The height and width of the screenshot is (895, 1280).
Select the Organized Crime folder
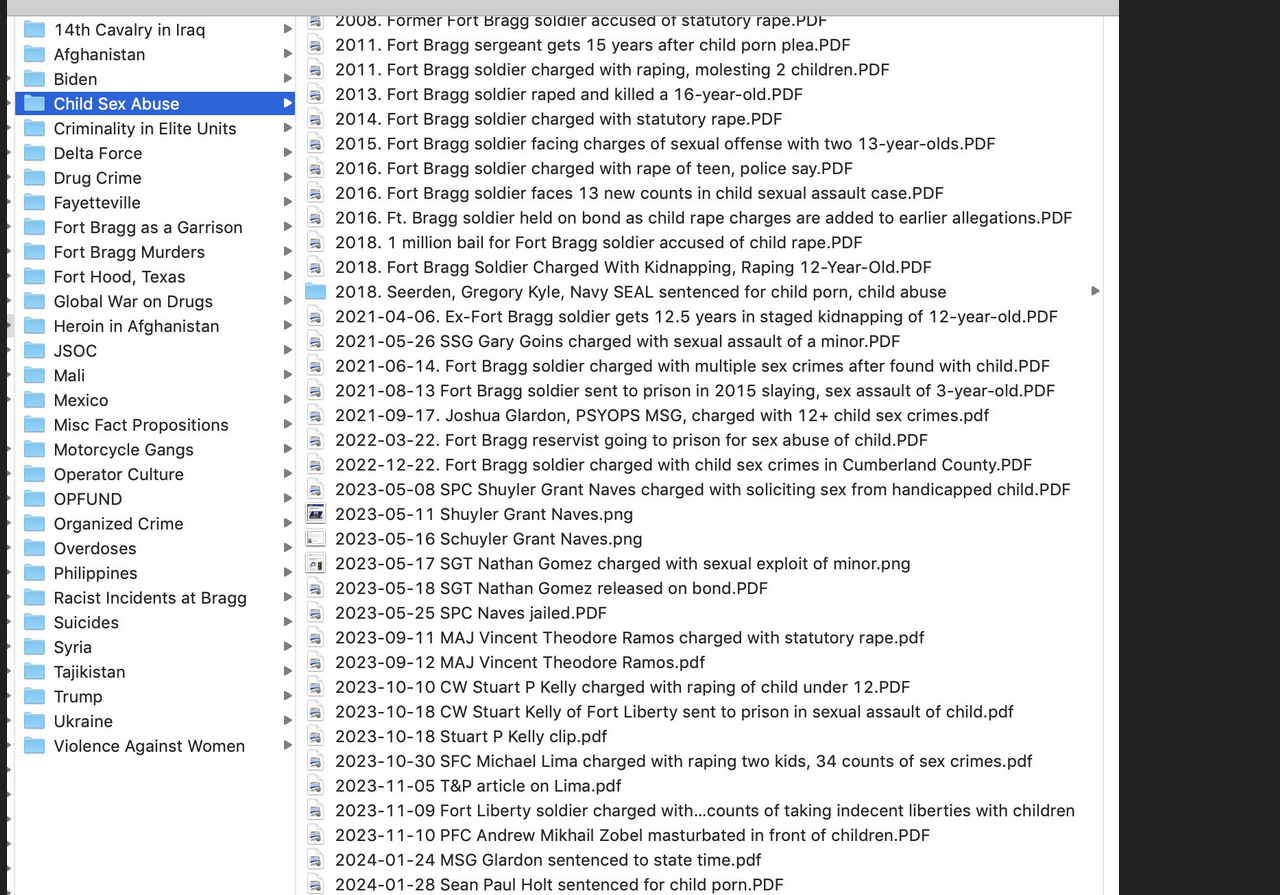tap(155, 524)
